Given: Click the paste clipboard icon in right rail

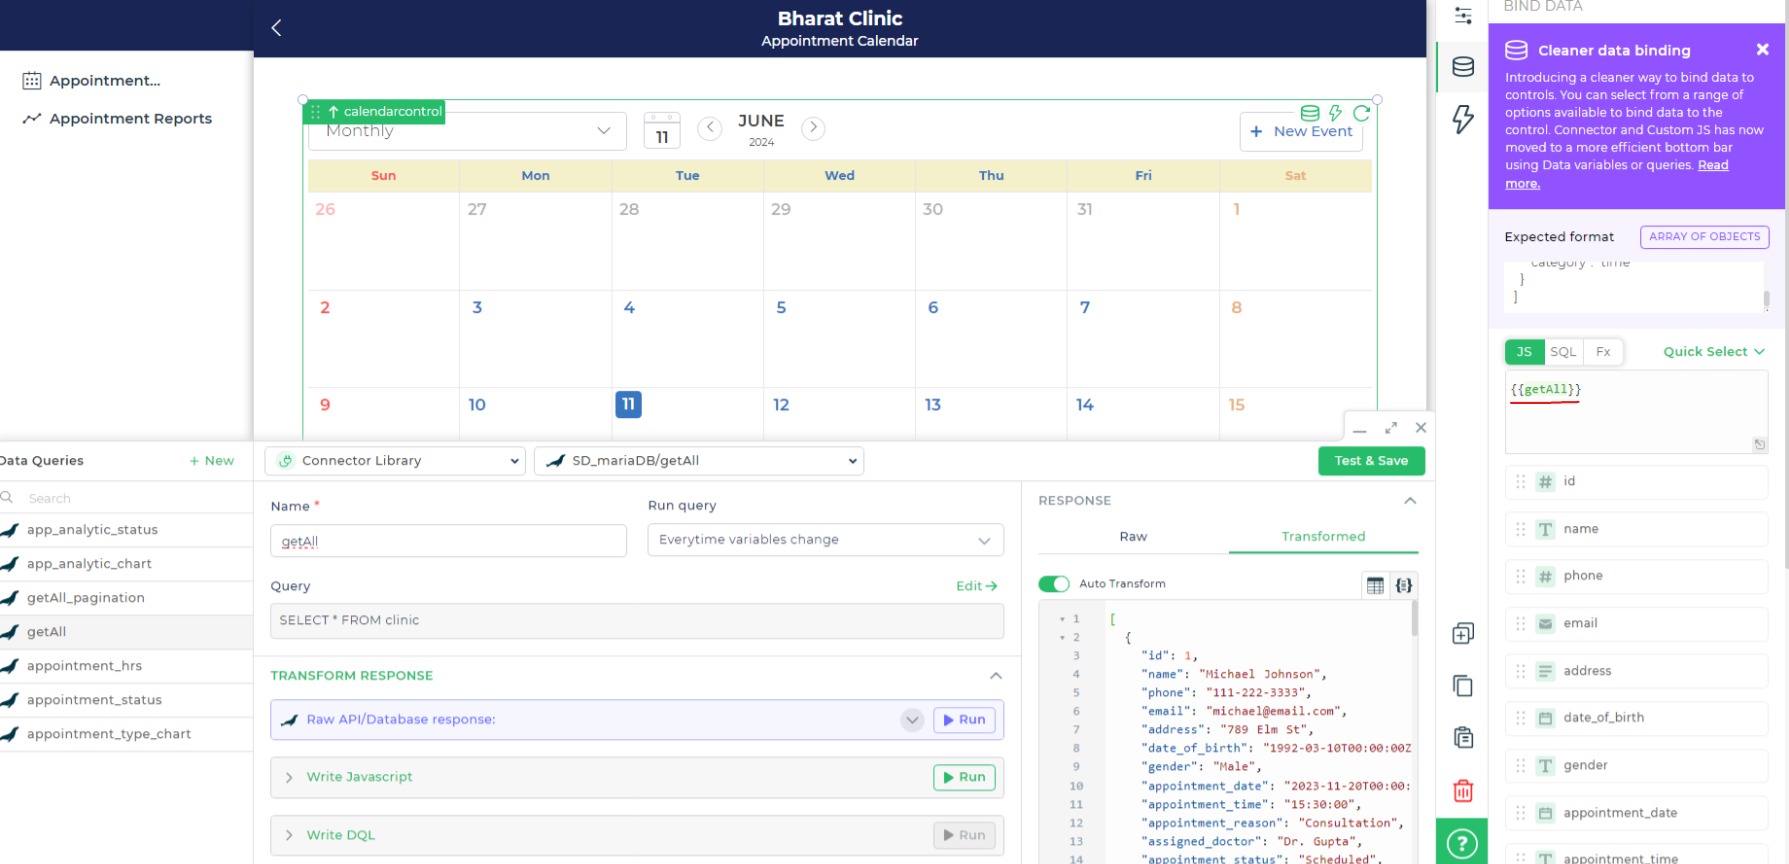Looking at the screenshot, I should pyautogui.click(x=1463, y=738).
